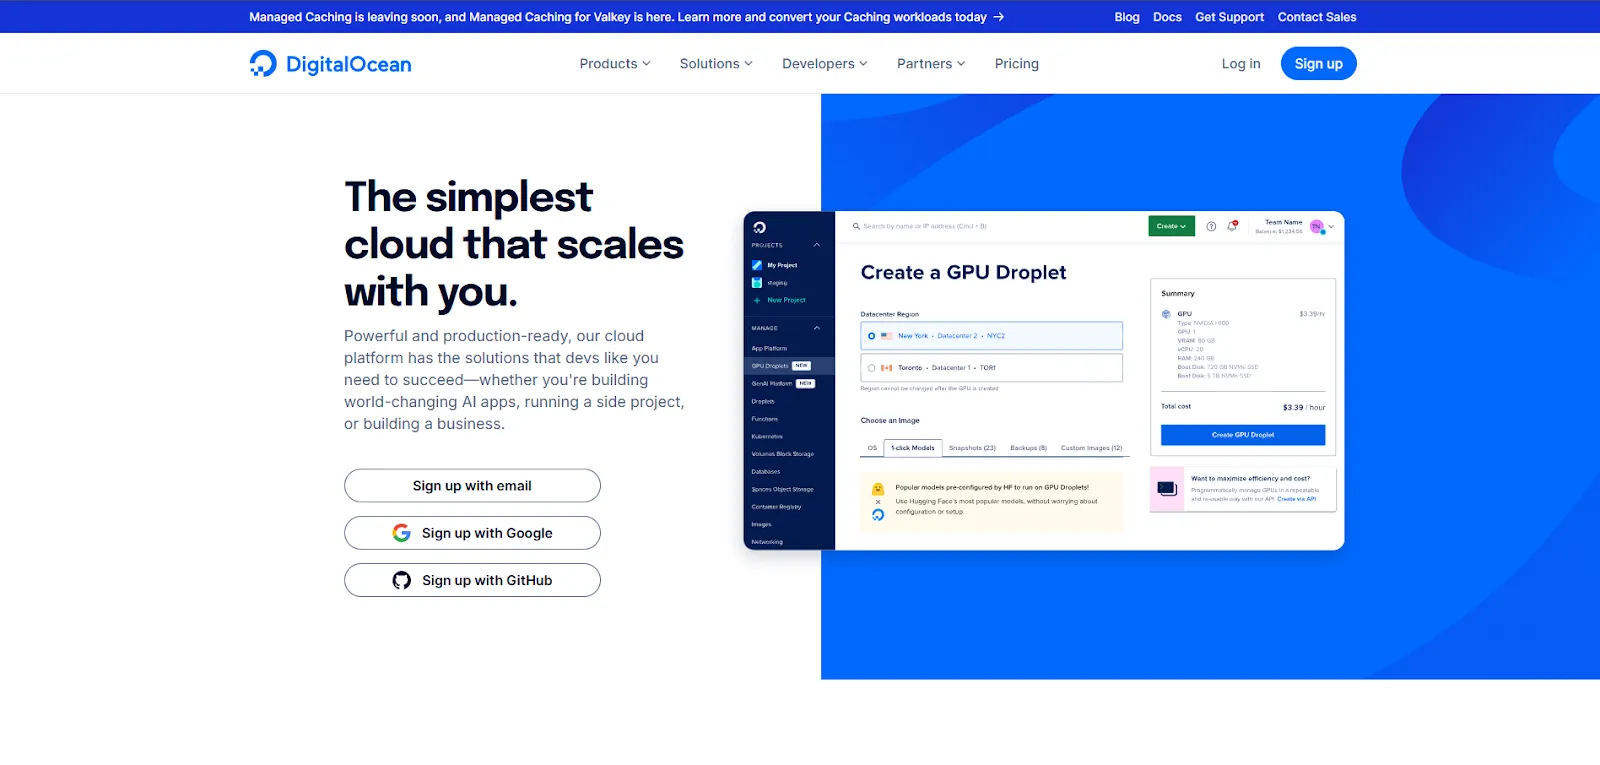
Task: Click the search magnifier icon in dashboard preview
Action: pyautogui.click(x=856, y=226)
